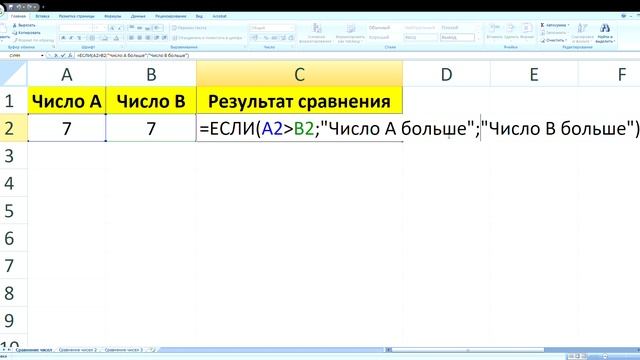Switch to sheet tab 'Сравнение чисел 3'
The image size is (640, 360).
pos(123,350)
